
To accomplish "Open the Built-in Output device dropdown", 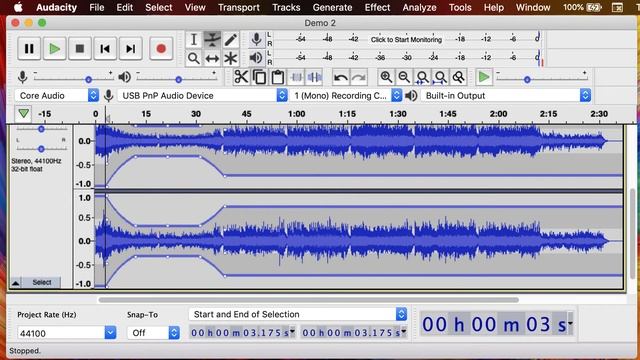I will point(506,96).
